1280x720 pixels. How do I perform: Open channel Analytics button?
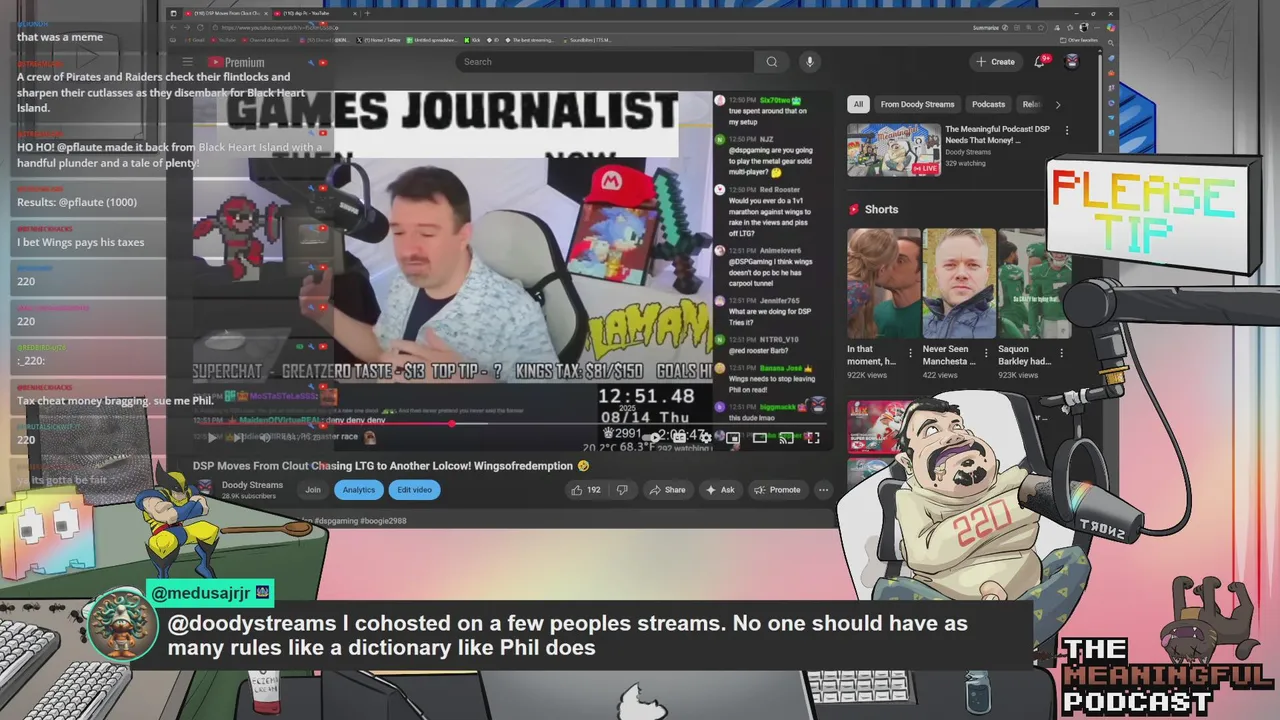tap(359, 490)
